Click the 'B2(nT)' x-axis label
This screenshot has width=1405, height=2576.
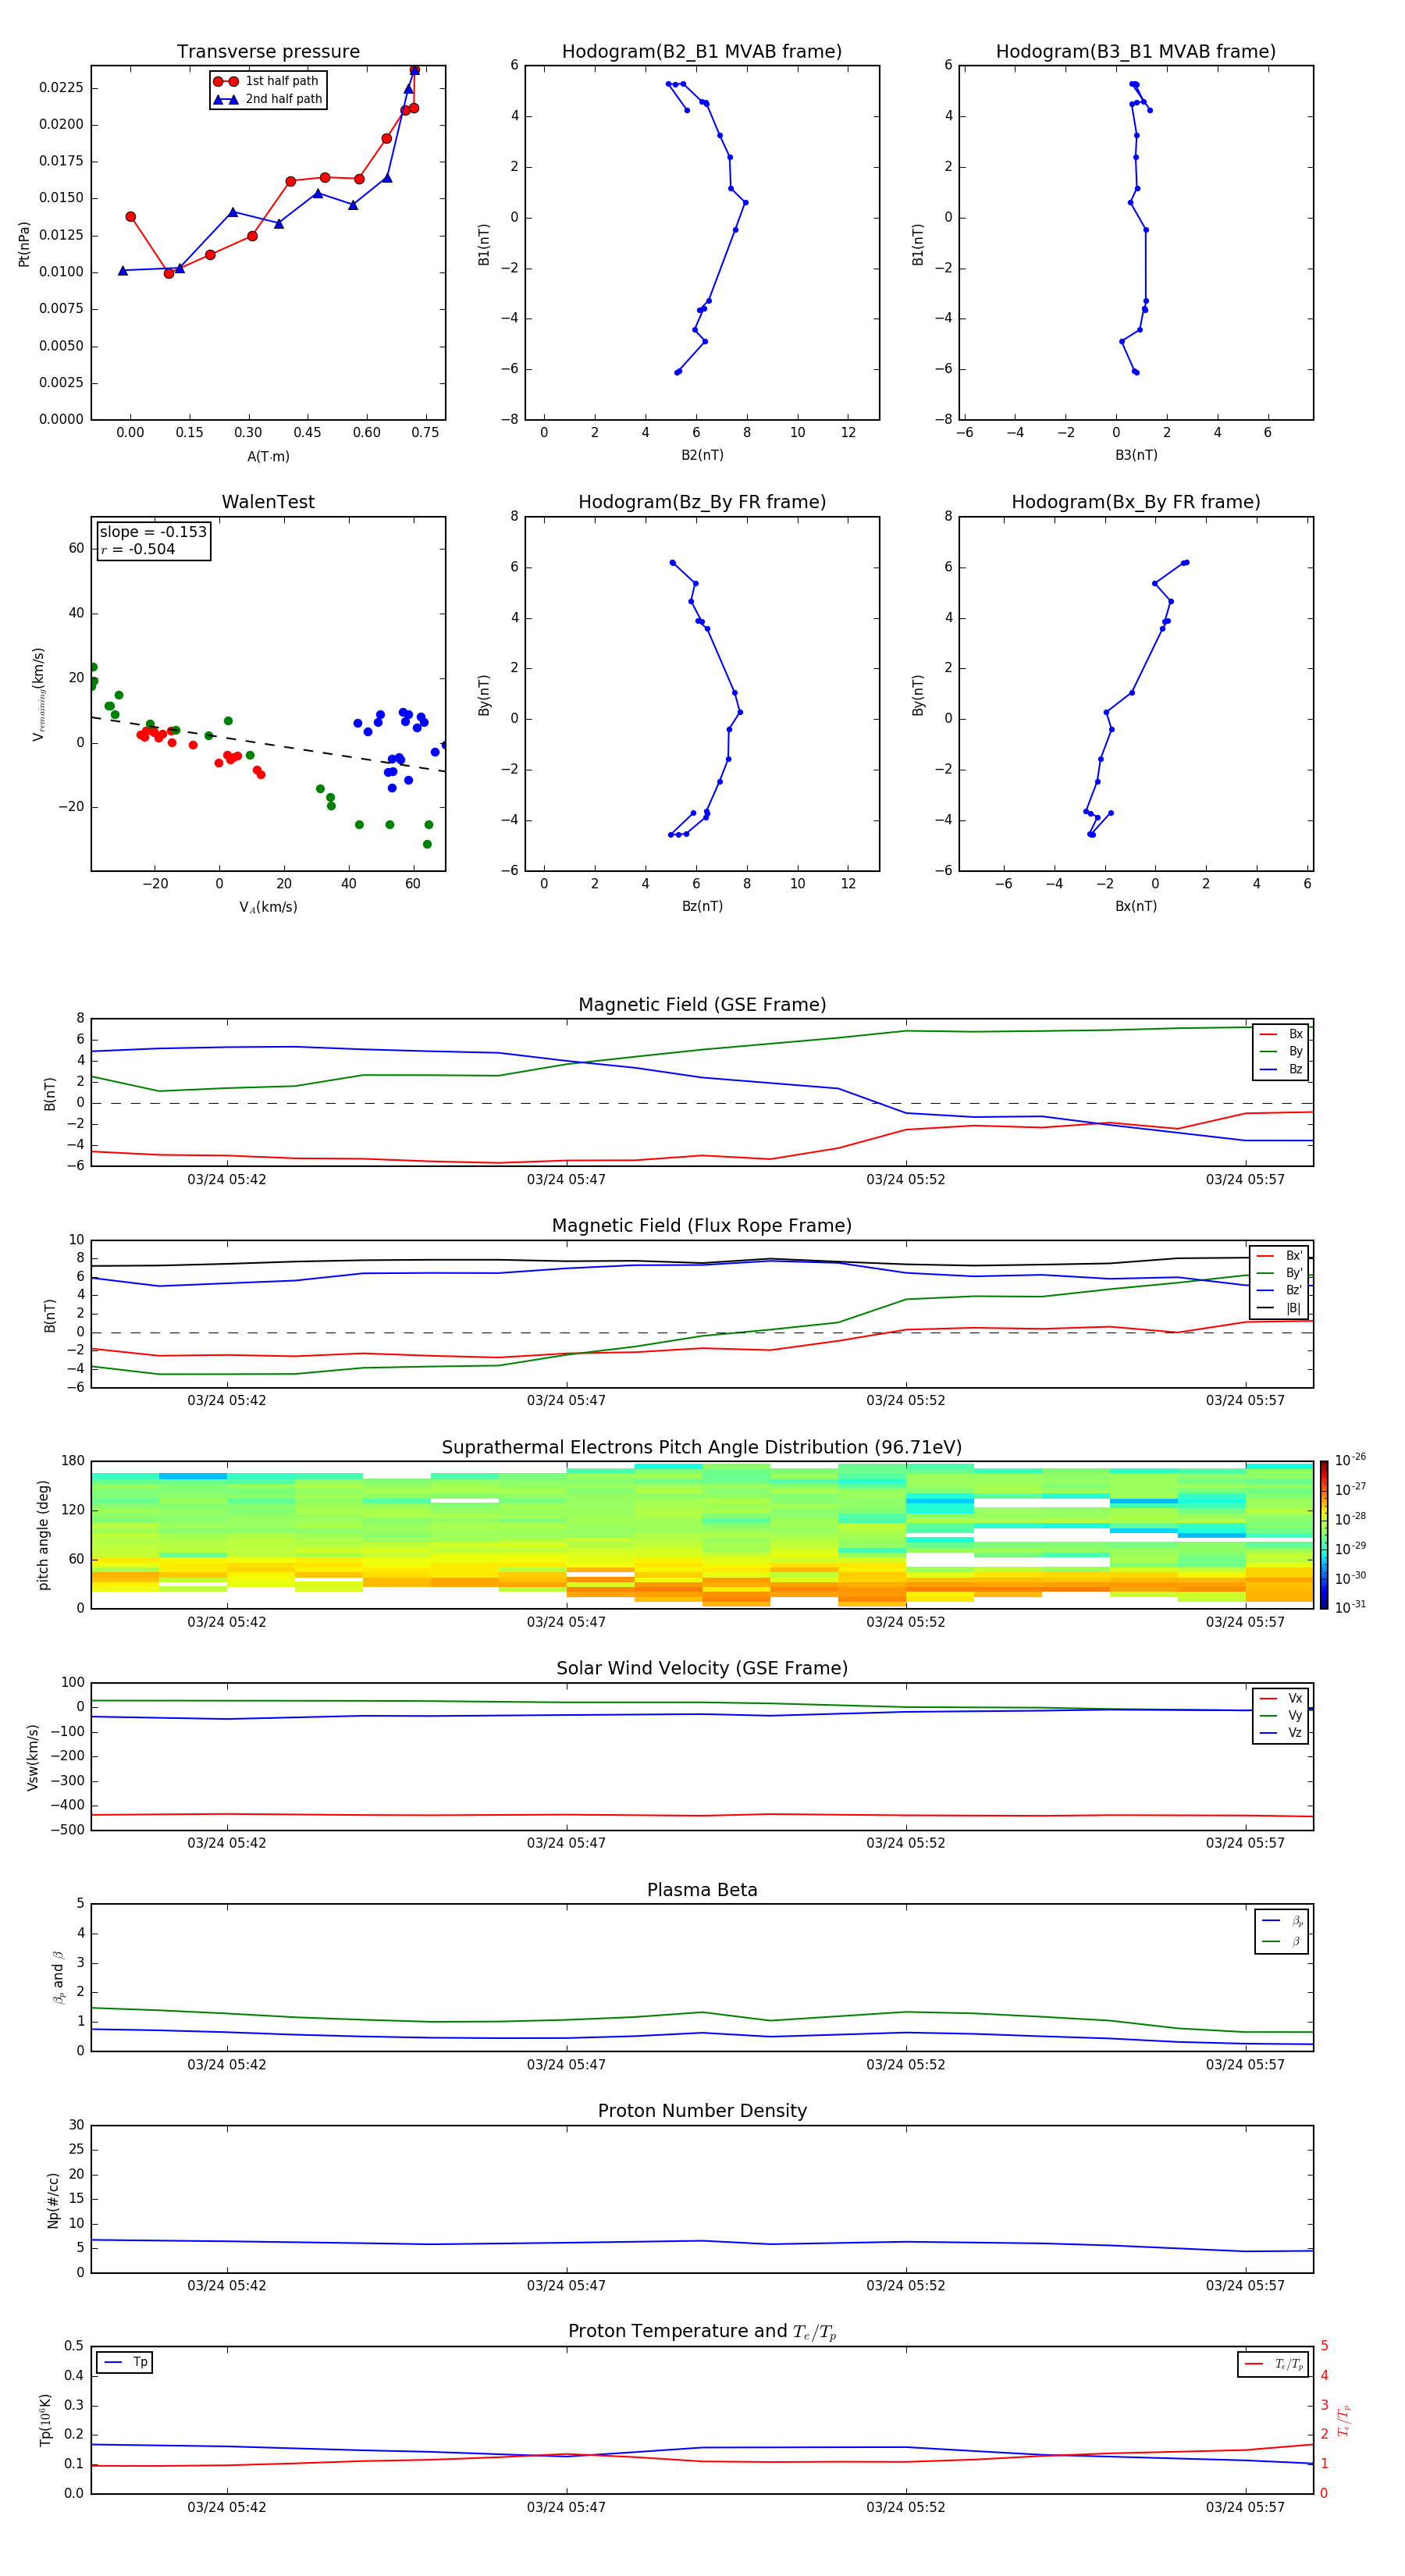click(x=702, y=455)
